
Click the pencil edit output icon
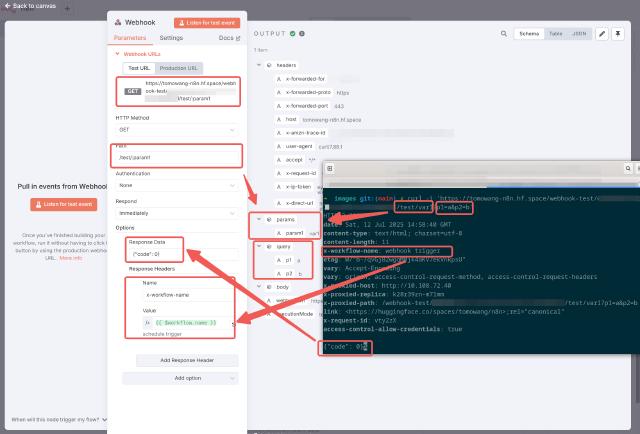tap(602, 33)
